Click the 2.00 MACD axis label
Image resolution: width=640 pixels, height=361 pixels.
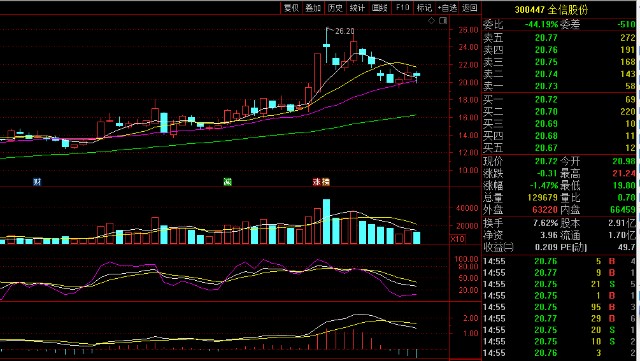471,318
